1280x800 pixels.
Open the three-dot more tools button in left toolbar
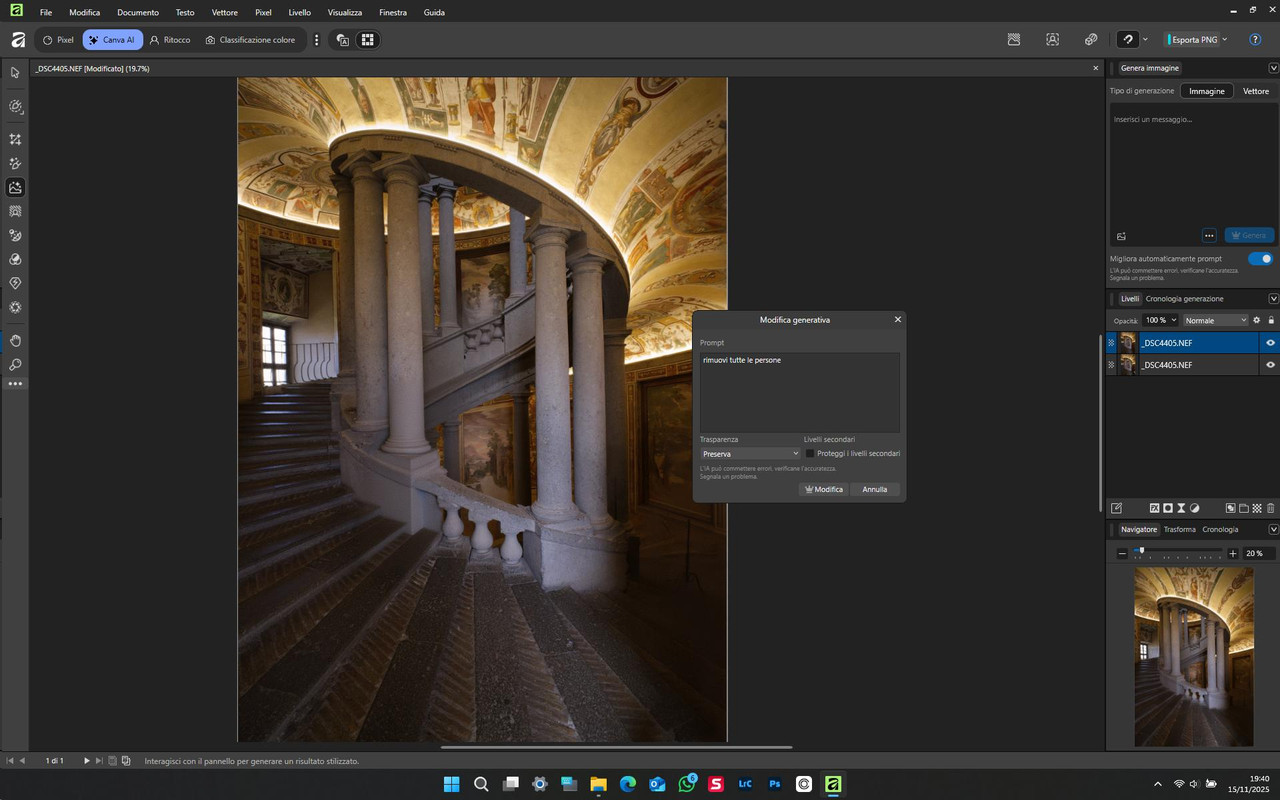[x=15, y=384]
